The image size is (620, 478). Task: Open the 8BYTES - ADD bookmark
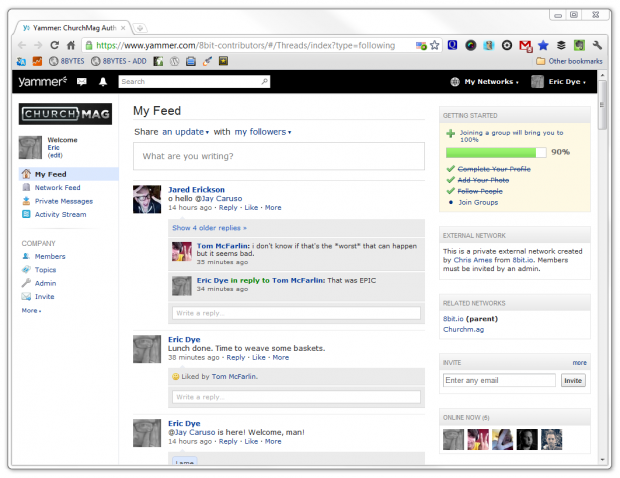pos(119,61)
